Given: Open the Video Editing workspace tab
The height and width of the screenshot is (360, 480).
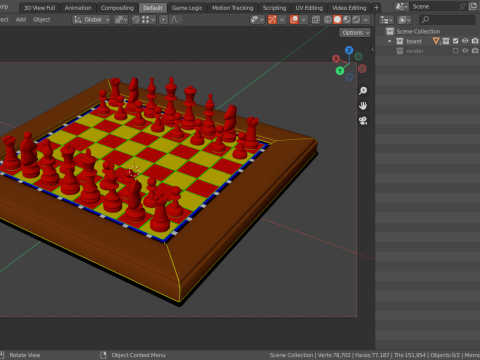Looking at the screenshot, I should pyautogui.click(x=349, y=8).
